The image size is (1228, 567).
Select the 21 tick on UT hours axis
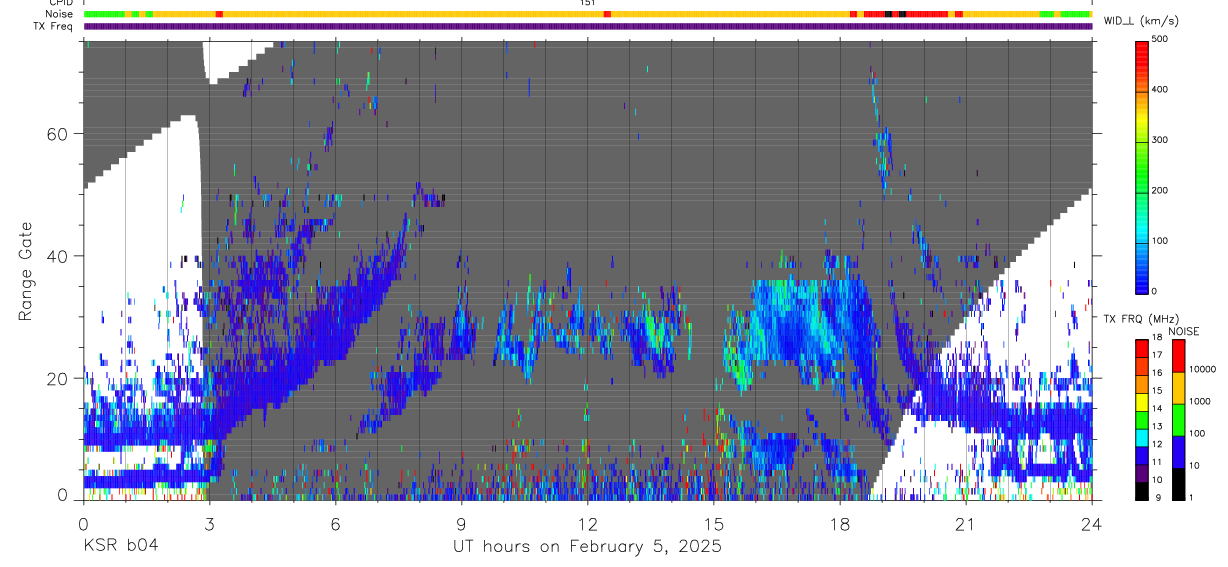click(x=966, y=523)
